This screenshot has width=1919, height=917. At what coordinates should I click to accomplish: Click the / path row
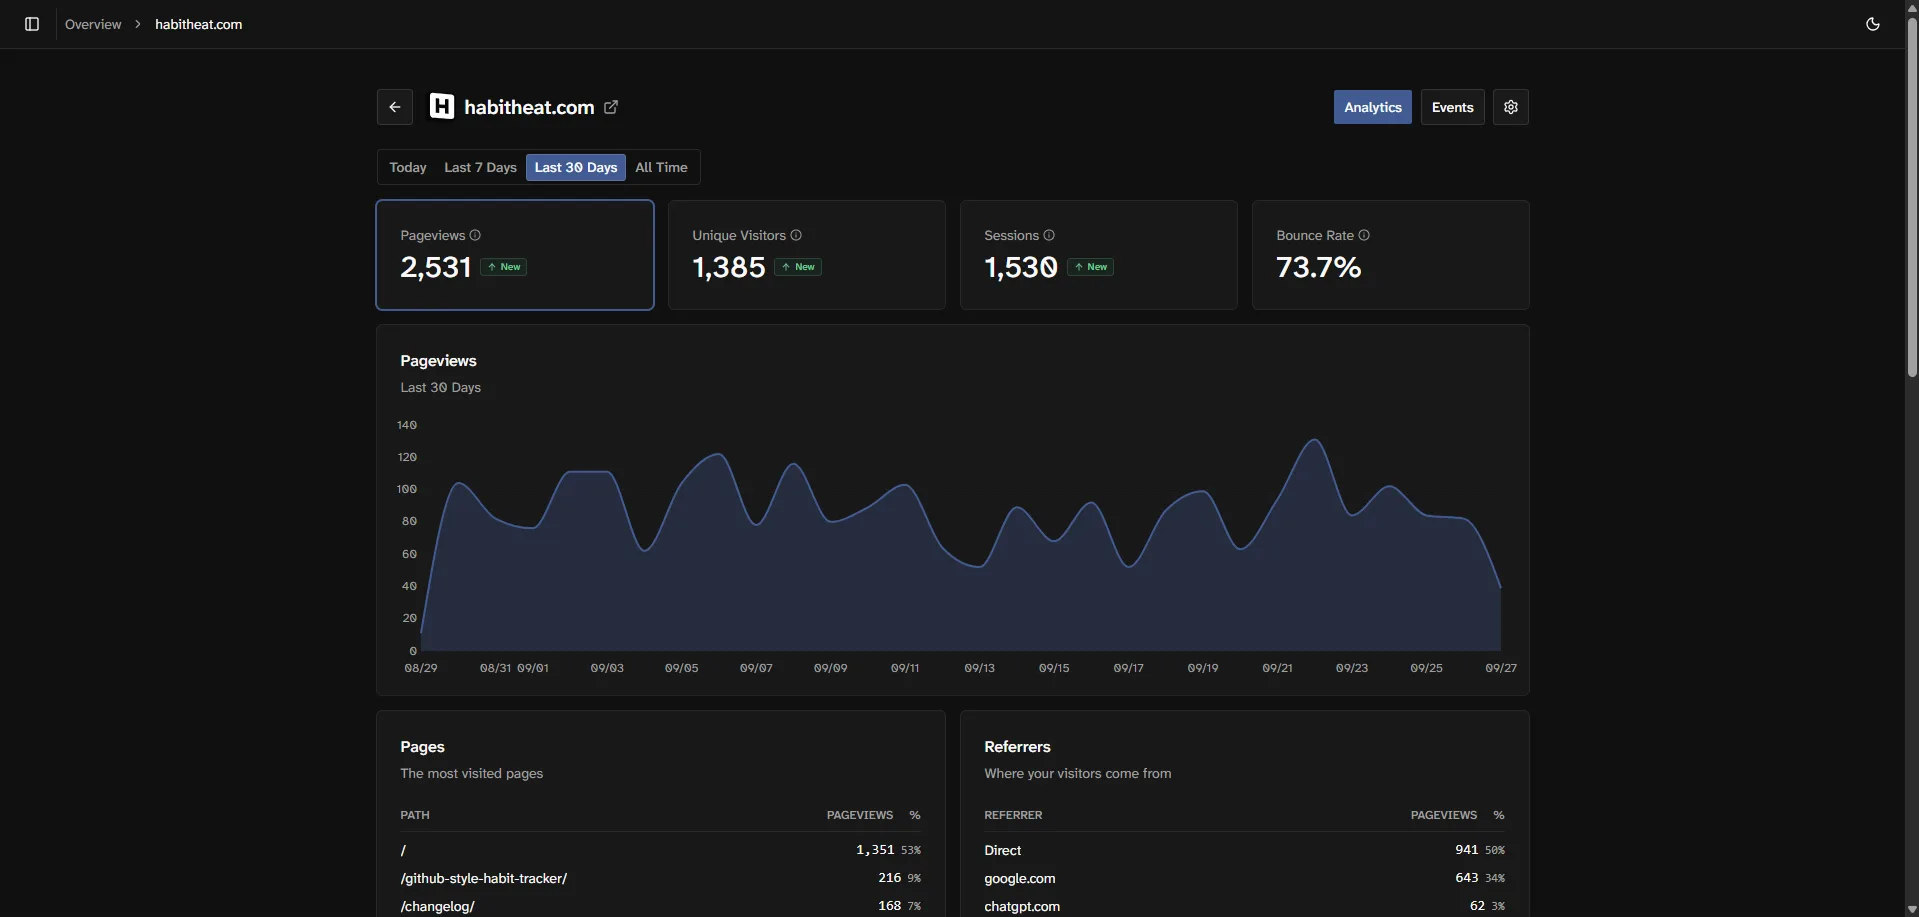660,850
